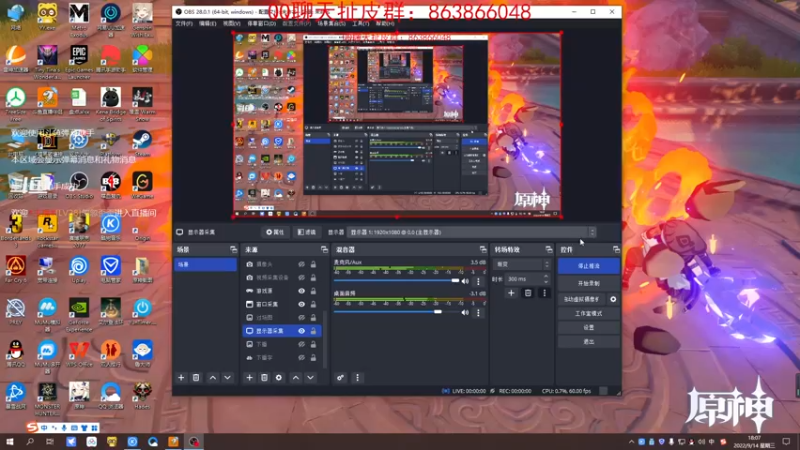Image resolution: width=800 pixels, height=450 pixels.
Task: Open the 视图(V) menu
Action: coord(232,23)
